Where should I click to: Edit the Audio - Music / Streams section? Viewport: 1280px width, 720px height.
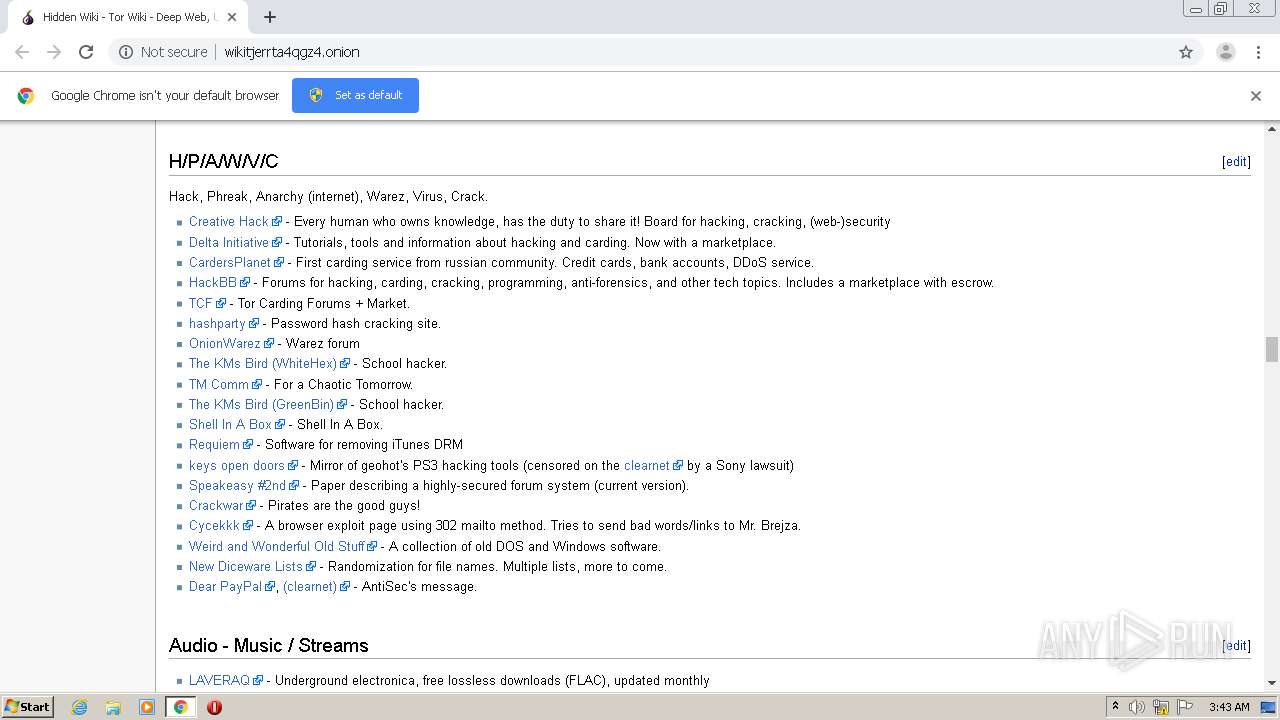[1236, 646]
